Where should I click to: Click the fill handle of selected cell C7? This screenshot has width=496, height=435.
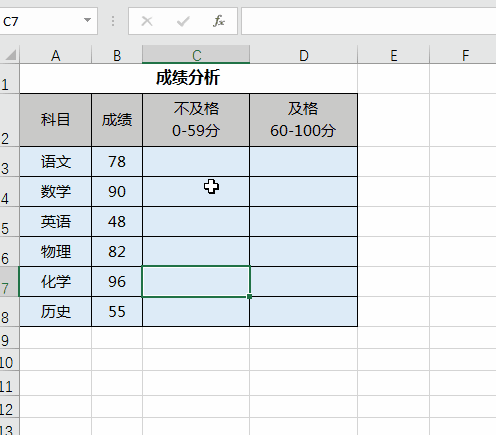249,296
